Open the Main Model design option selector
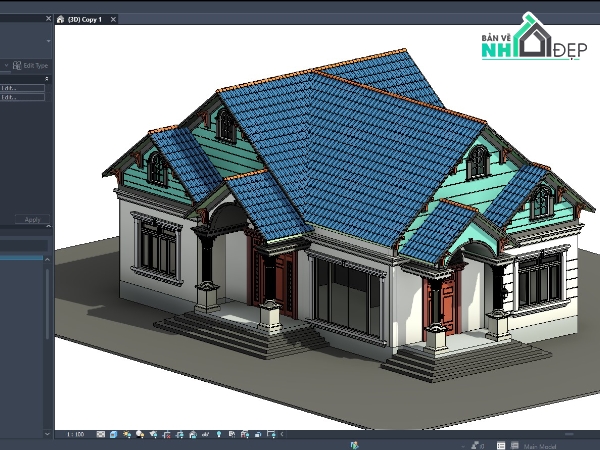The image size is (600, 450). click(x=540, y=446)
